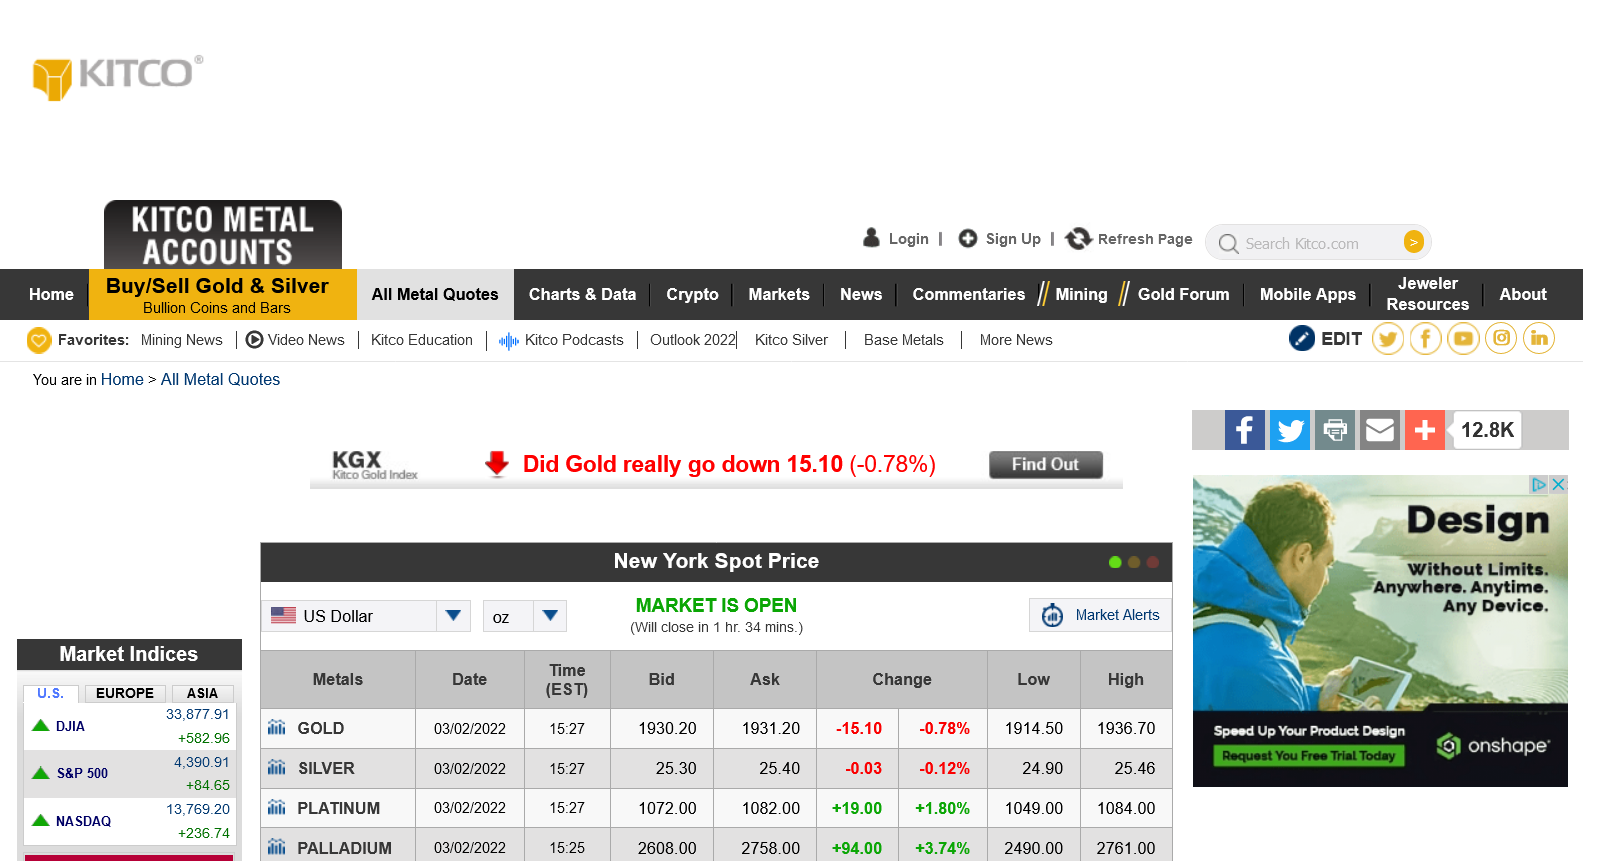Open the GOLD chart icon

(x=277, y=728)
